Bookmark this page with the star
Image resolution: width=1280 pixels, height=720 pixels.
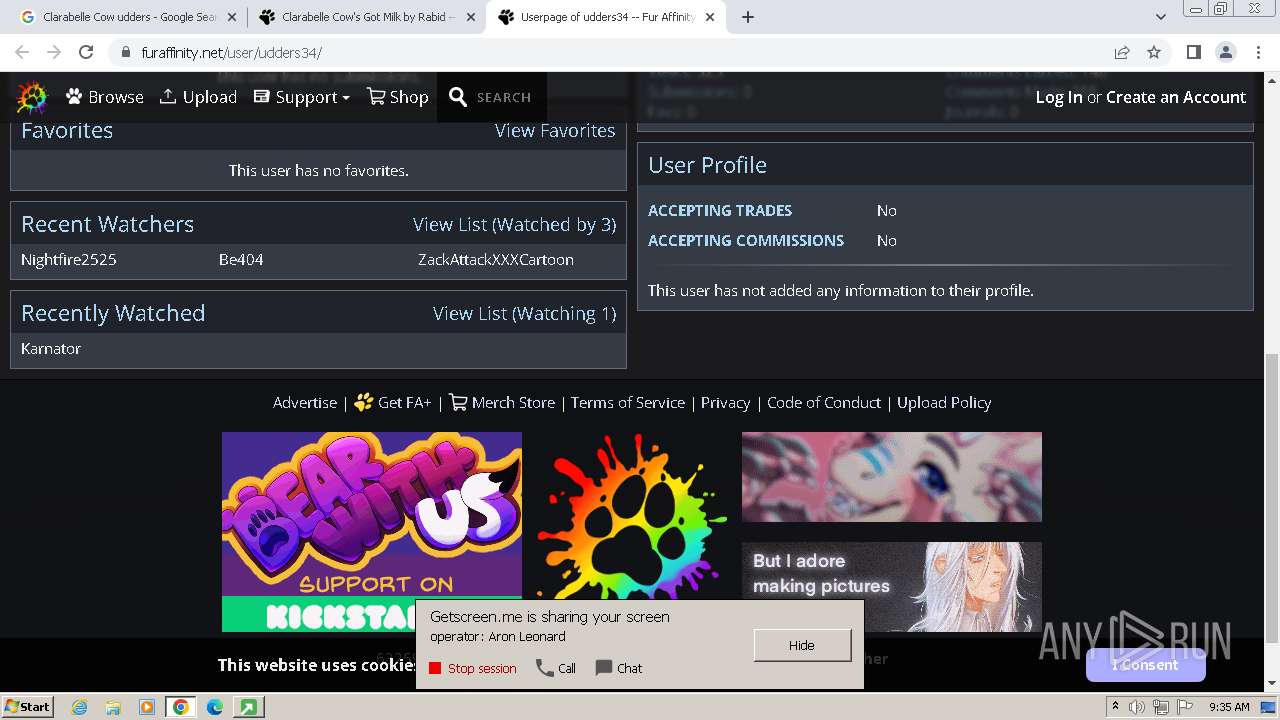coord(1154,52)
